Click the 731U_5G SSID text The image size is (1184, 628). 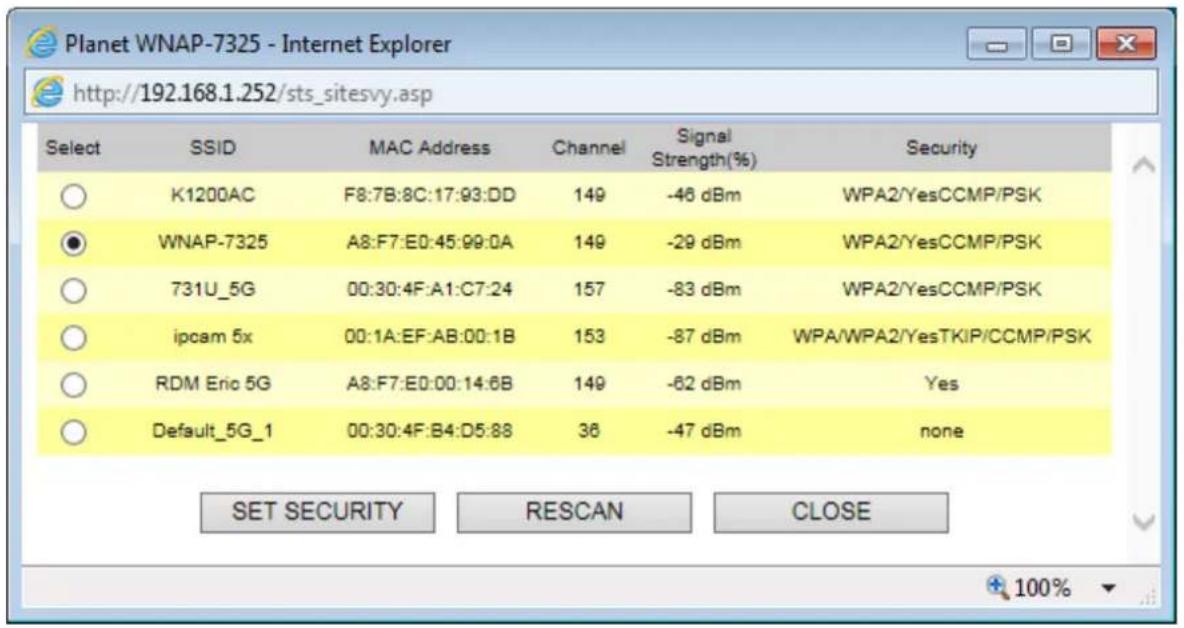tap(213, 290)
